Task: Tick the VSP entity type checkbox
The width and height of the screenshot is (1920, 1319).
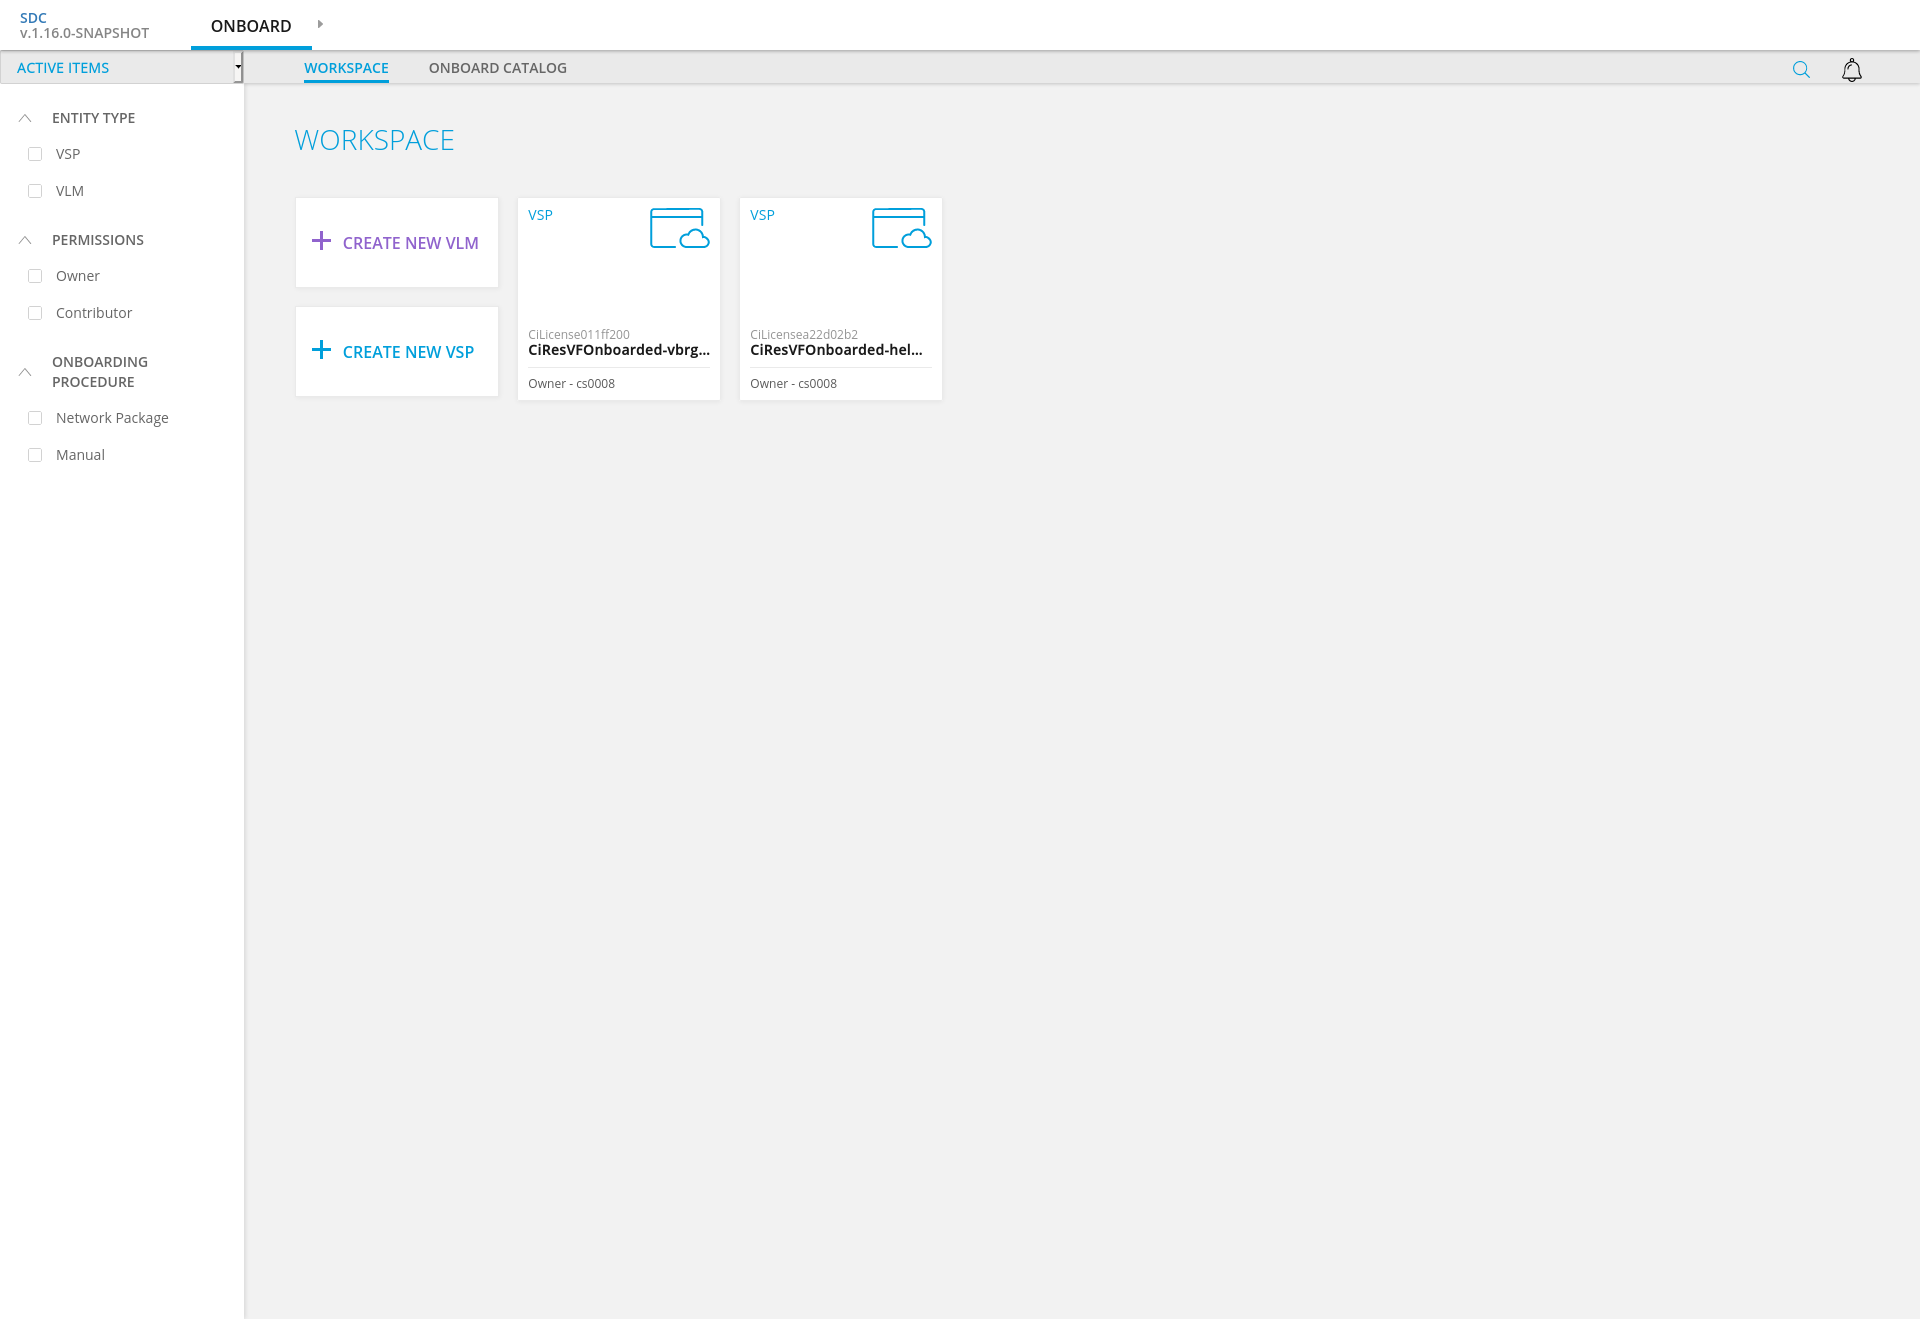Action: (35, 154)
